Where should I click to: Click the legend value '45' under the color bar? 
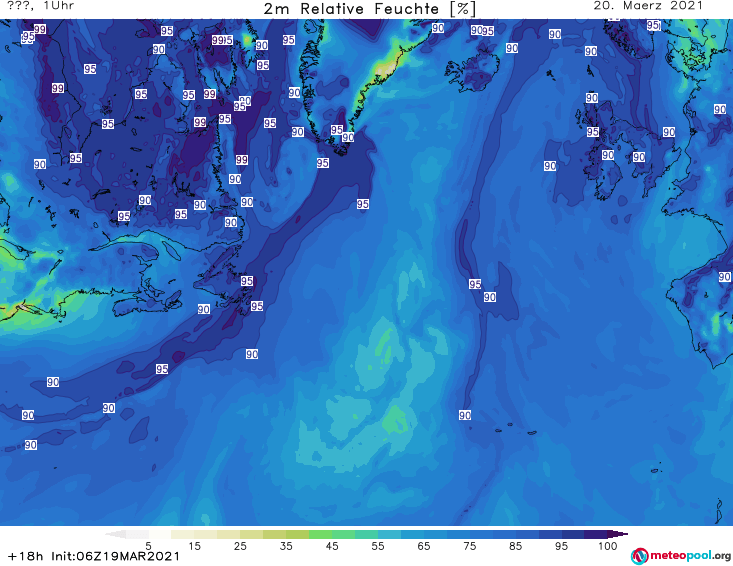pyautogui.click(x=332, y=546)
